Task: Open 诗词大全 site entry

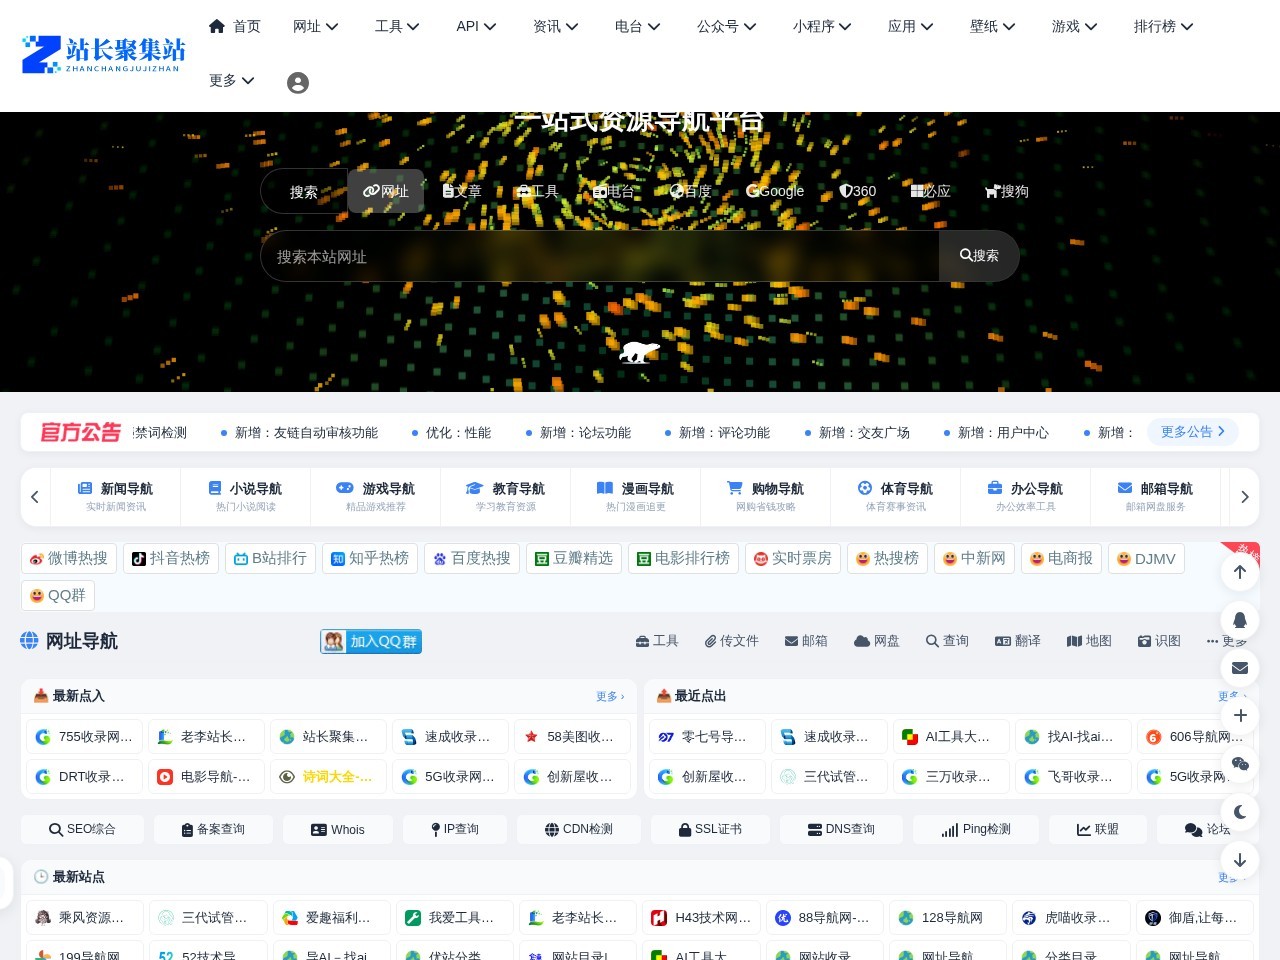Action: [x=329, y=777]
